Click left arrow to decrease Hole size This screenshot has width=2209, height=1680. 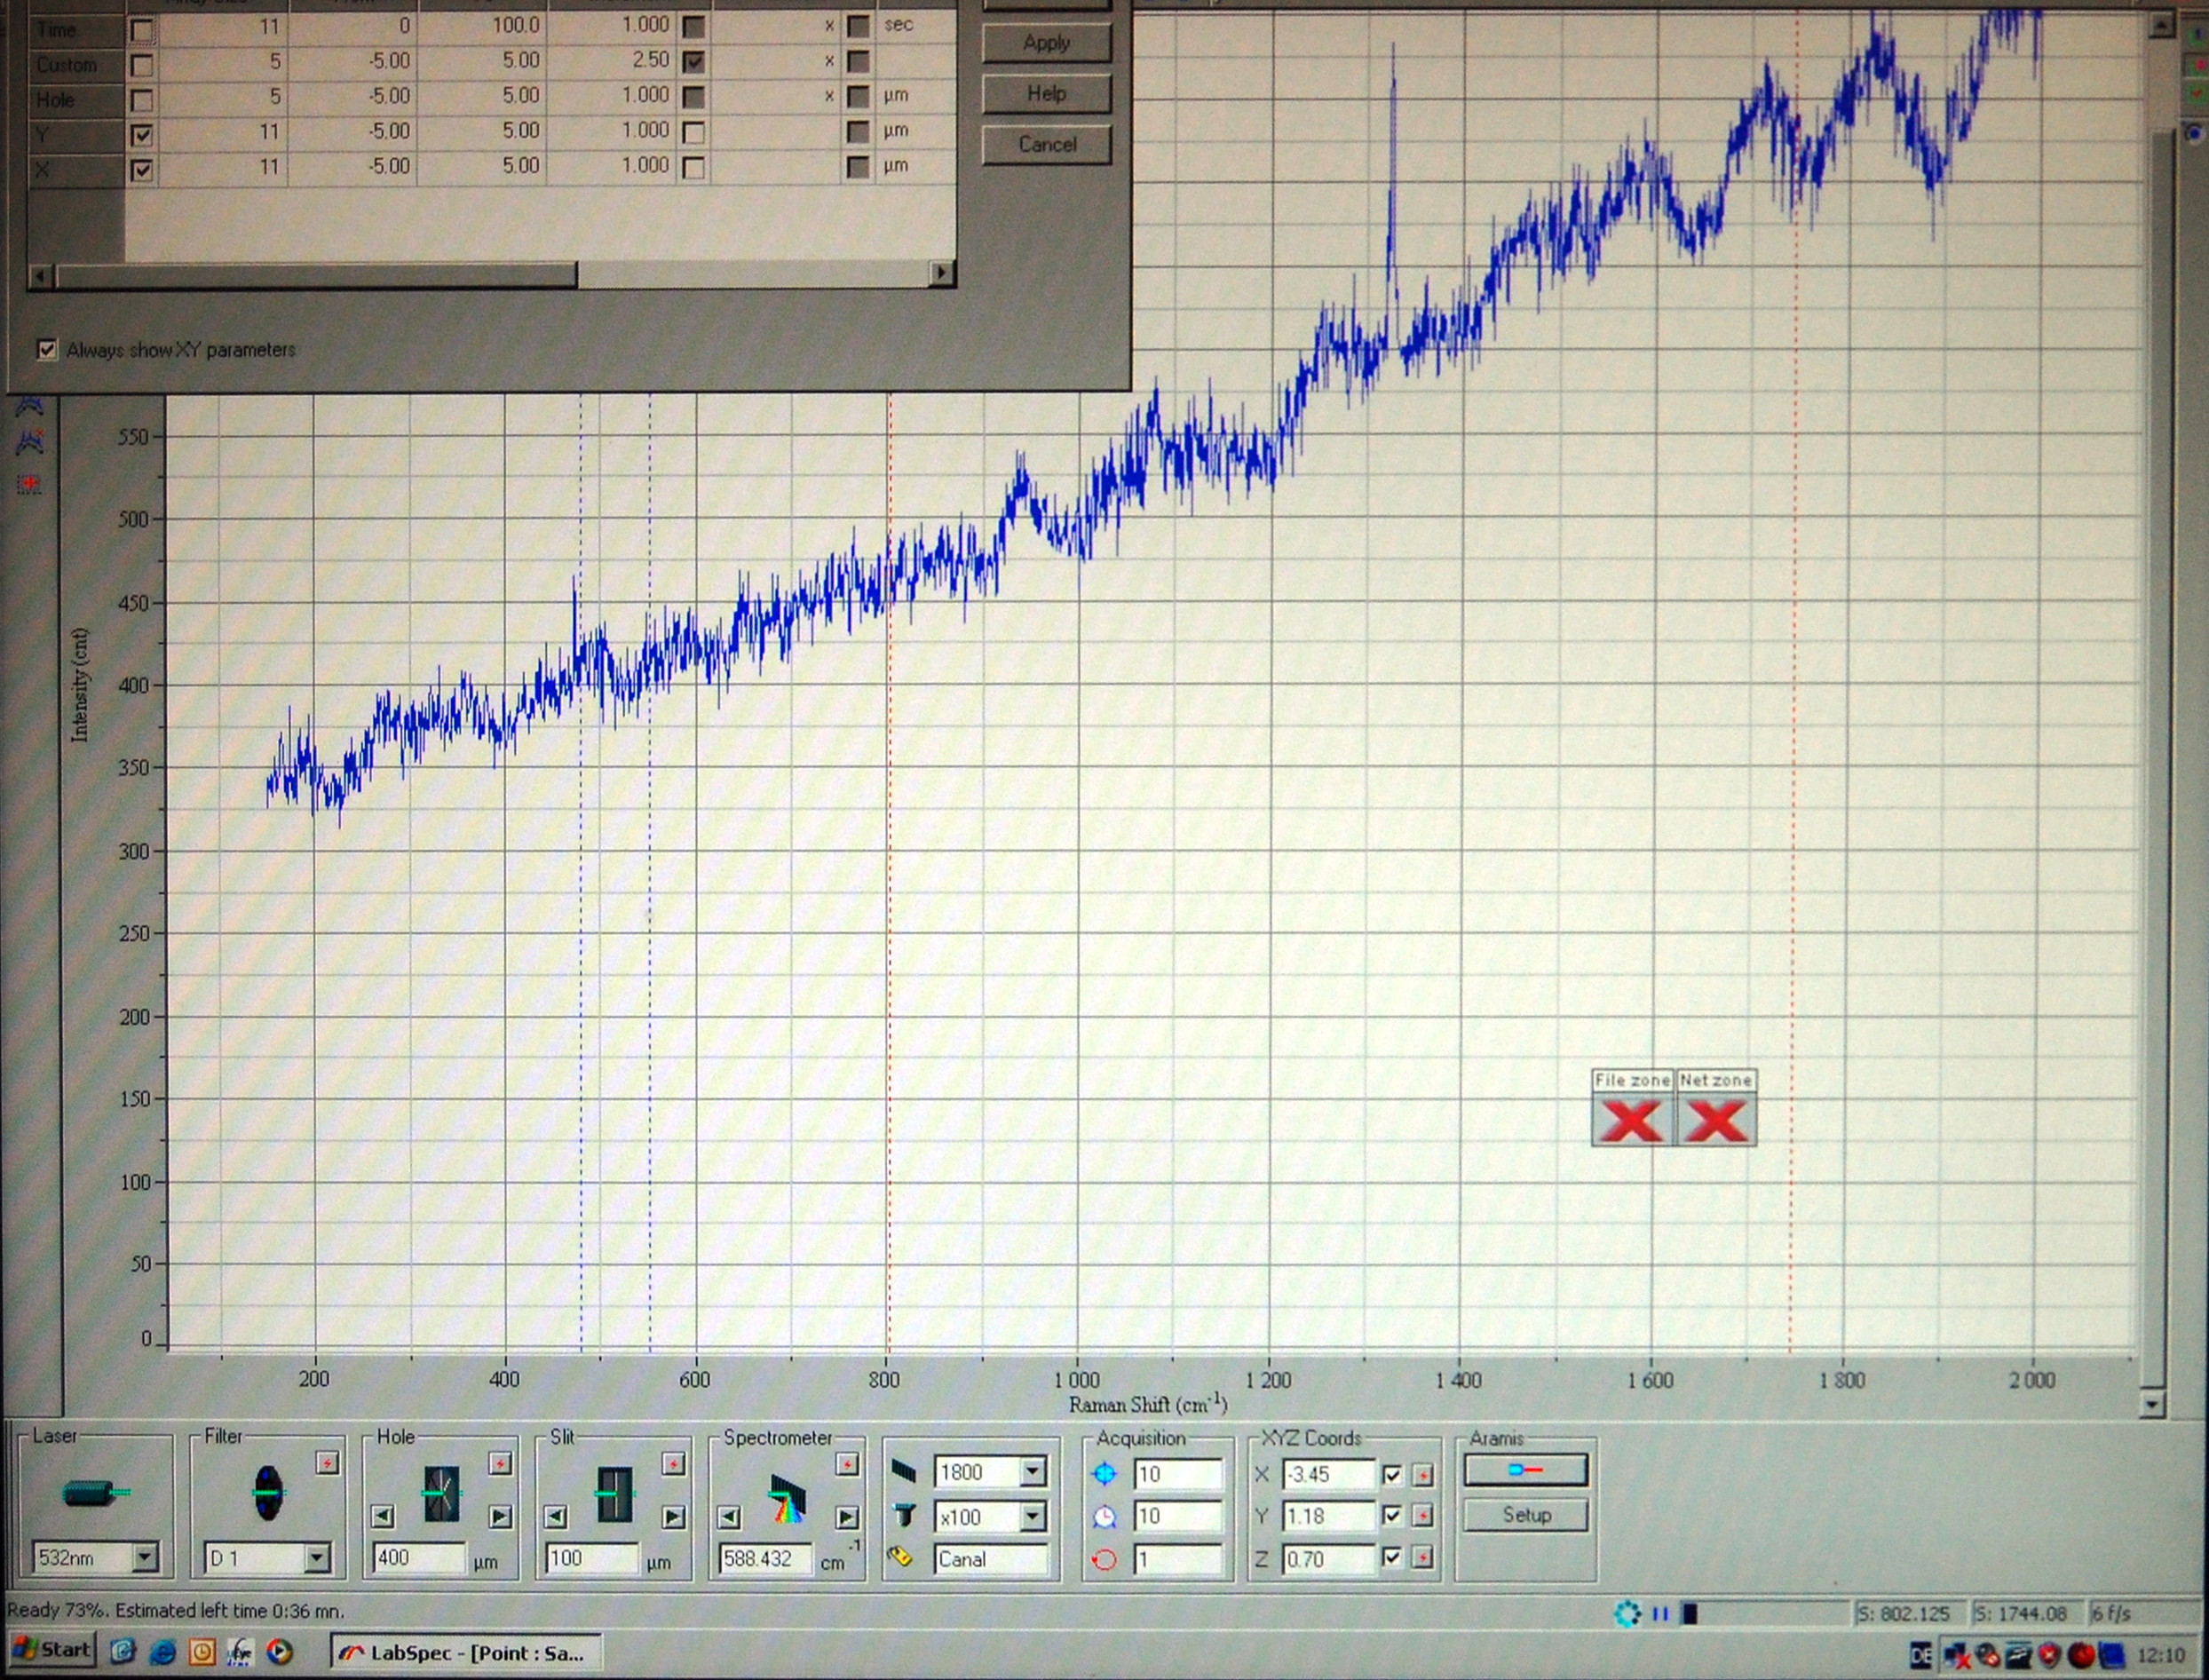[382, 1516]
